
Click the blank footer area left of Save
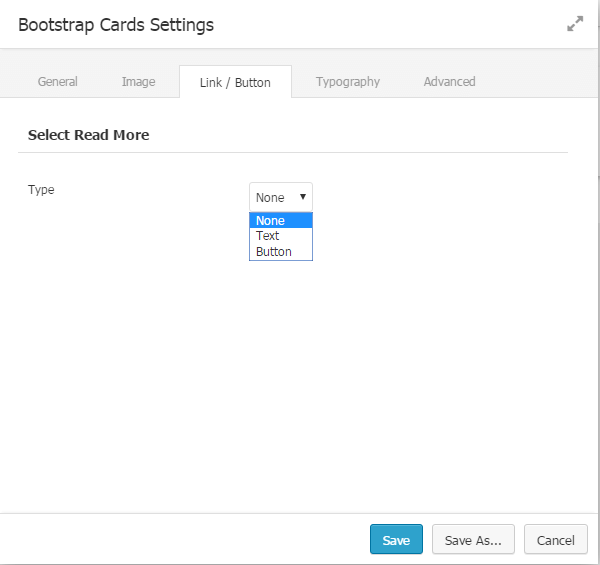coord(180,540)
